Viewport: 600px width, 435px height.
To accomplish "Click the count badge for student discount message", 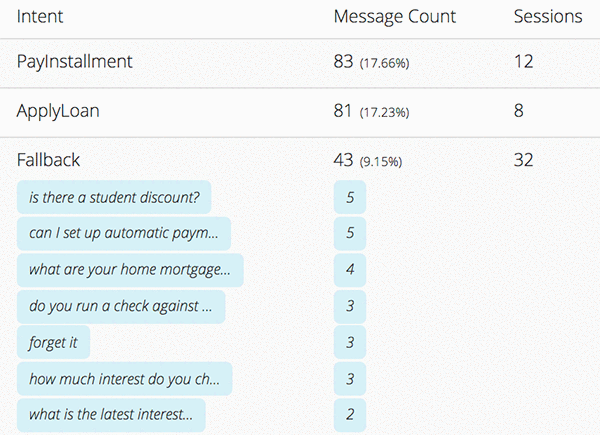I will click(x=350, y=197).
